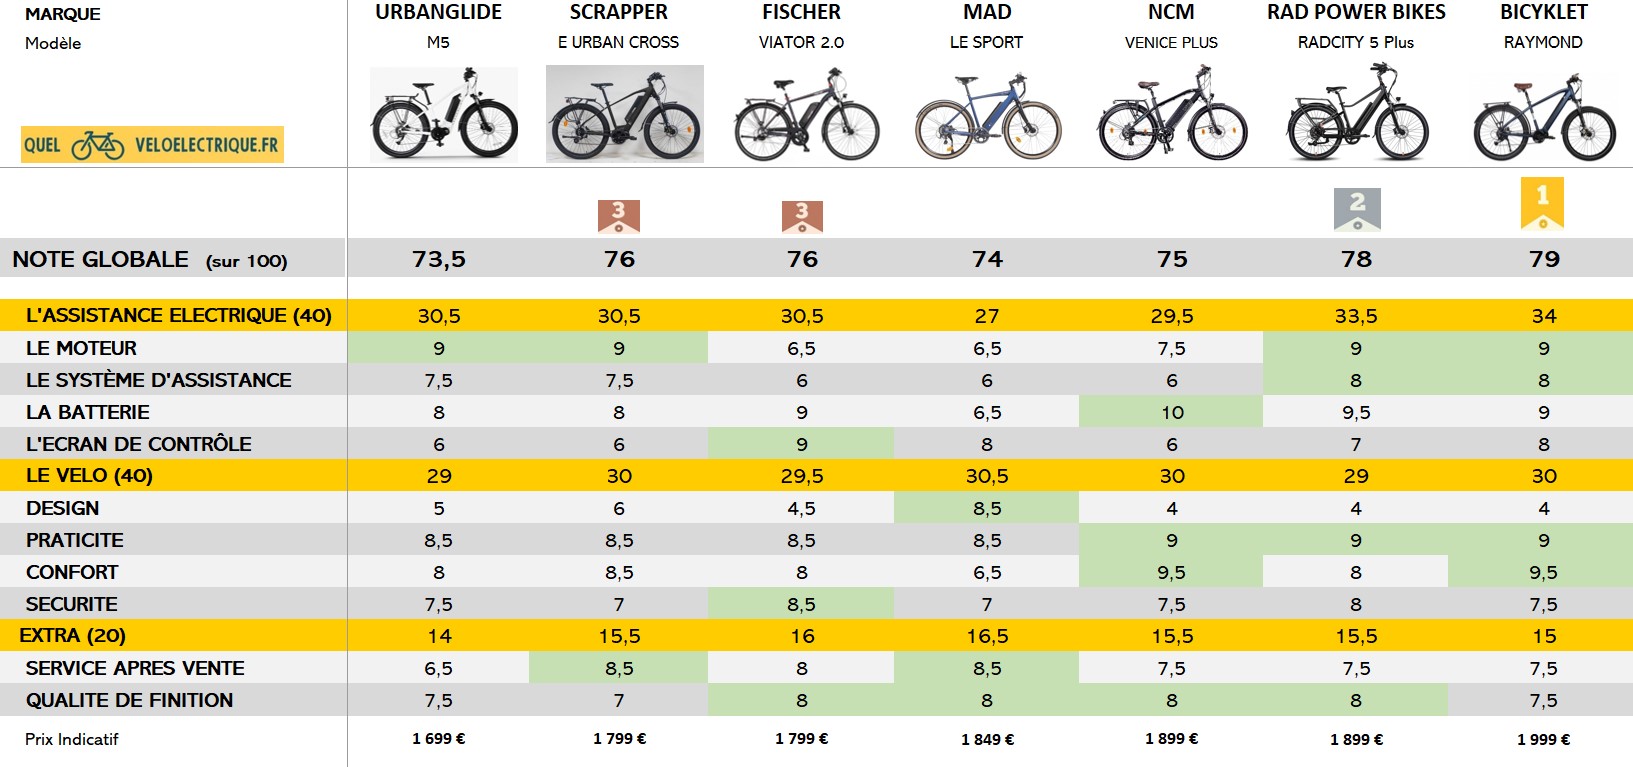
Task: Click the bronze third-place badge above Fischer
Action: [x=802, y=216]
